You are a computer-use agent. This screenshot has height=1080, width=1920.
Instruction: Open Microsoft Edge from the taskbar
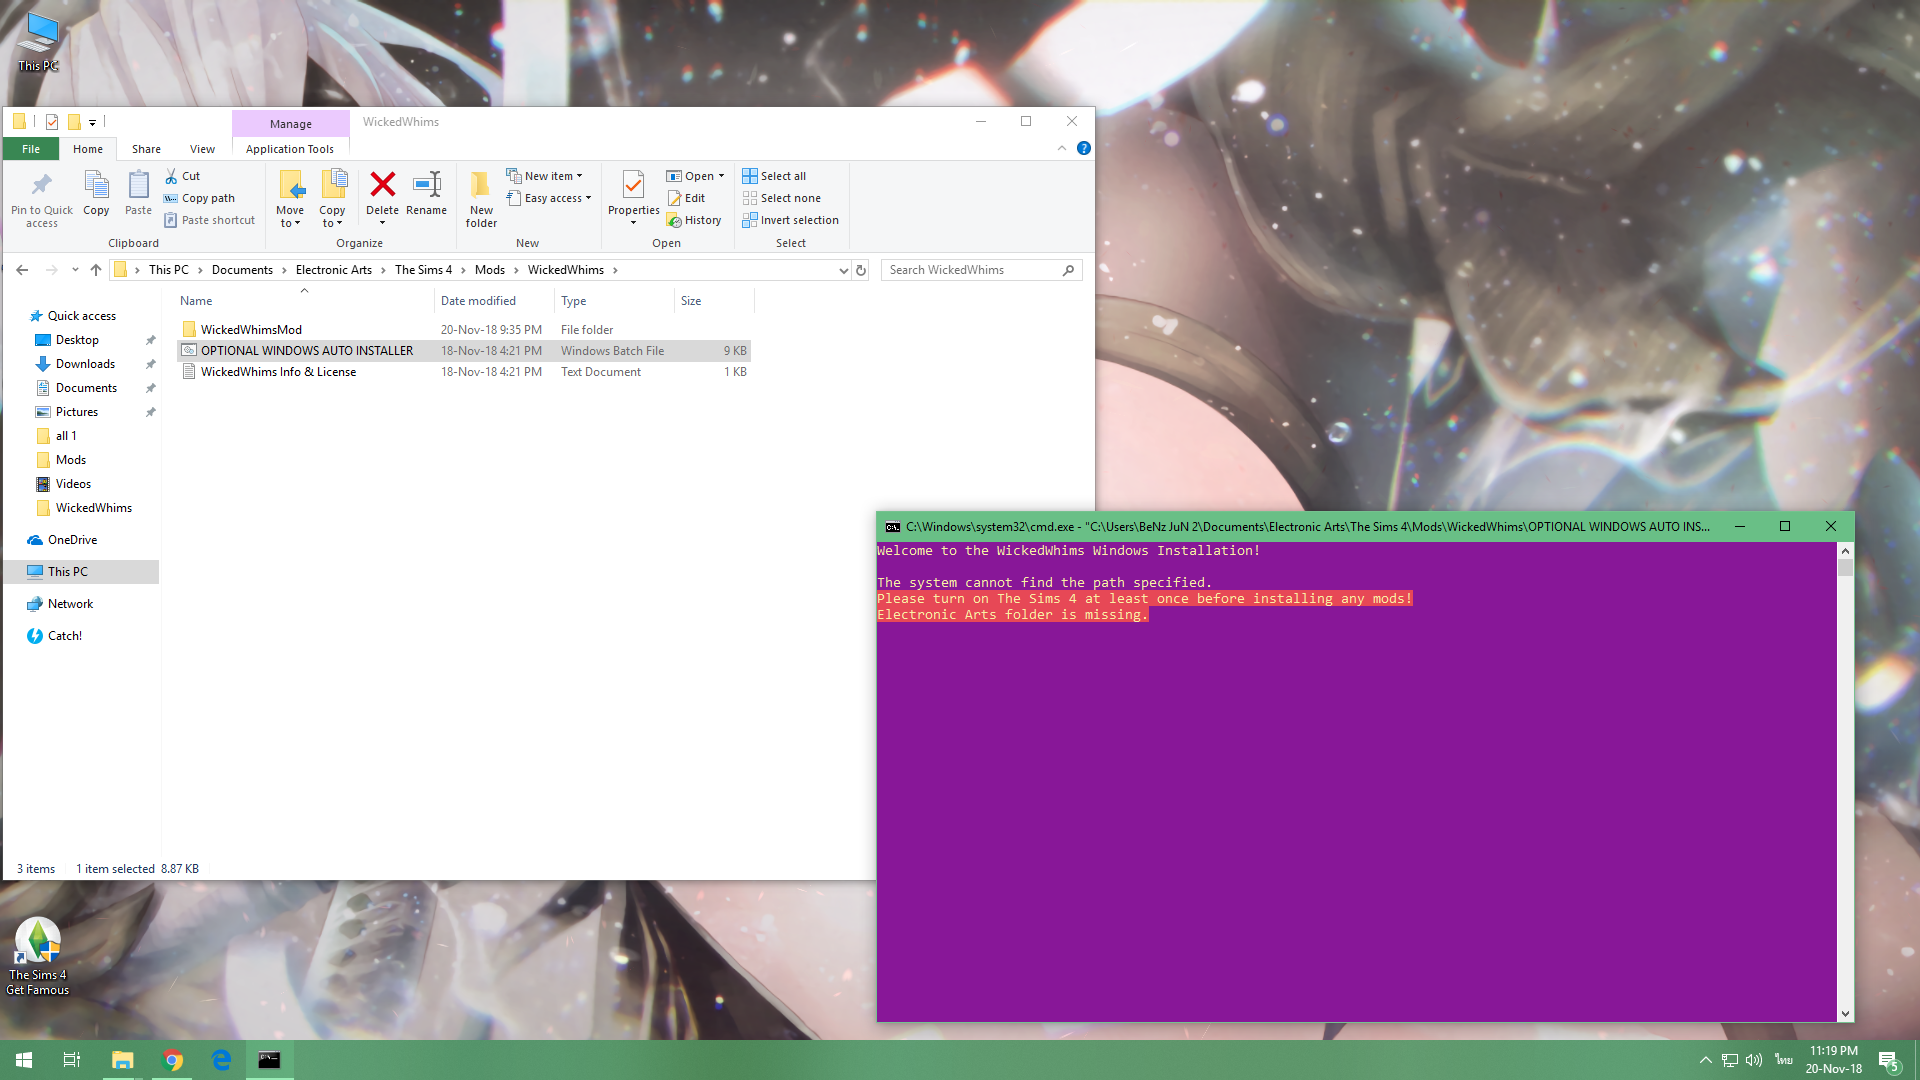(221, 1060)
